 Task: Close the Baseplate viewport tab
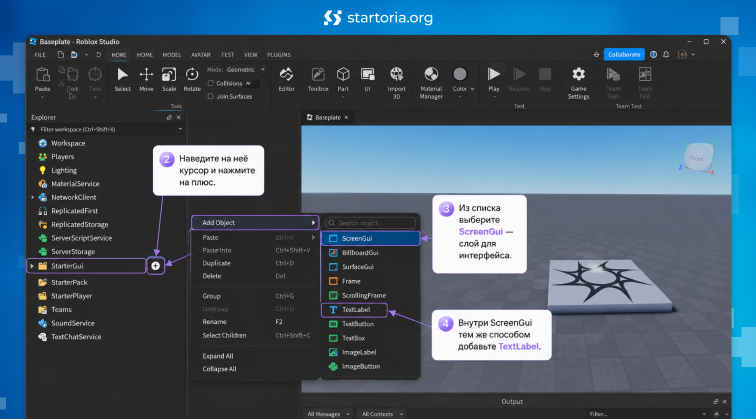coord(346,117)
